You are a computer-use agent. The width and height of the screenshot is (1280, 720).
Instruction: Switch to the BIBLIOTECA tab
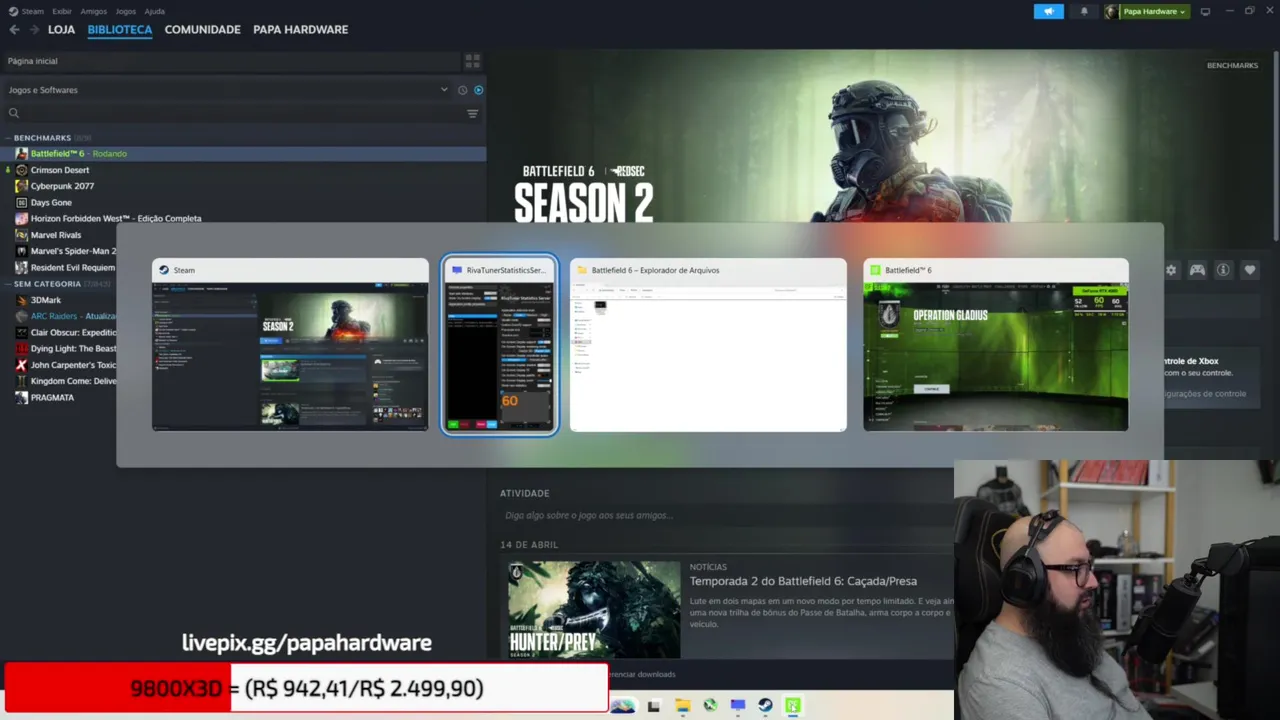coord(120,30)
